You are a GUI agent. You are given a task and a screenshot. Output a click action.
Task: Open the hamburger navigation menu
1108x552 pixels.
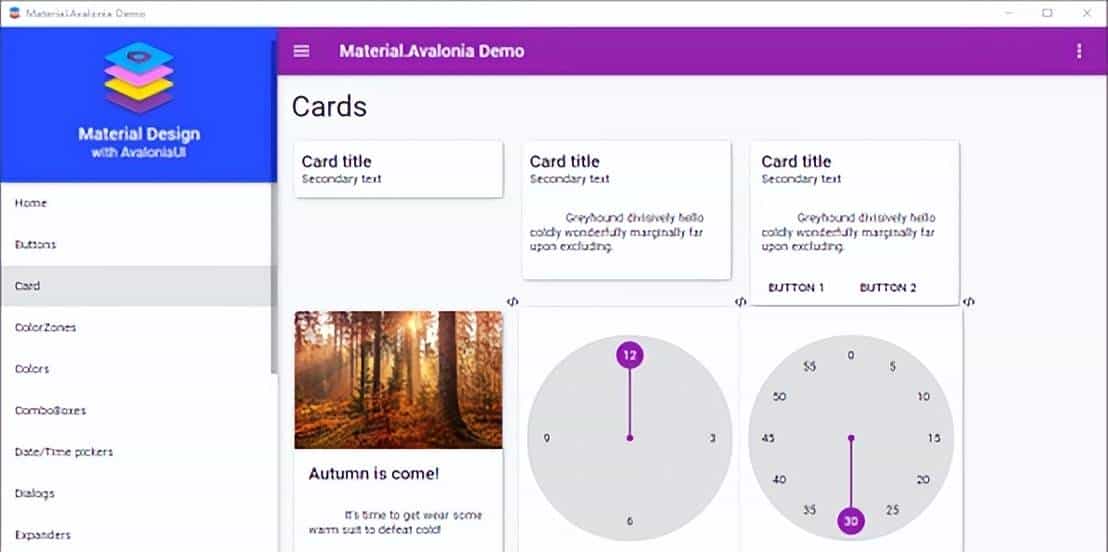click(x=301, y=51)
